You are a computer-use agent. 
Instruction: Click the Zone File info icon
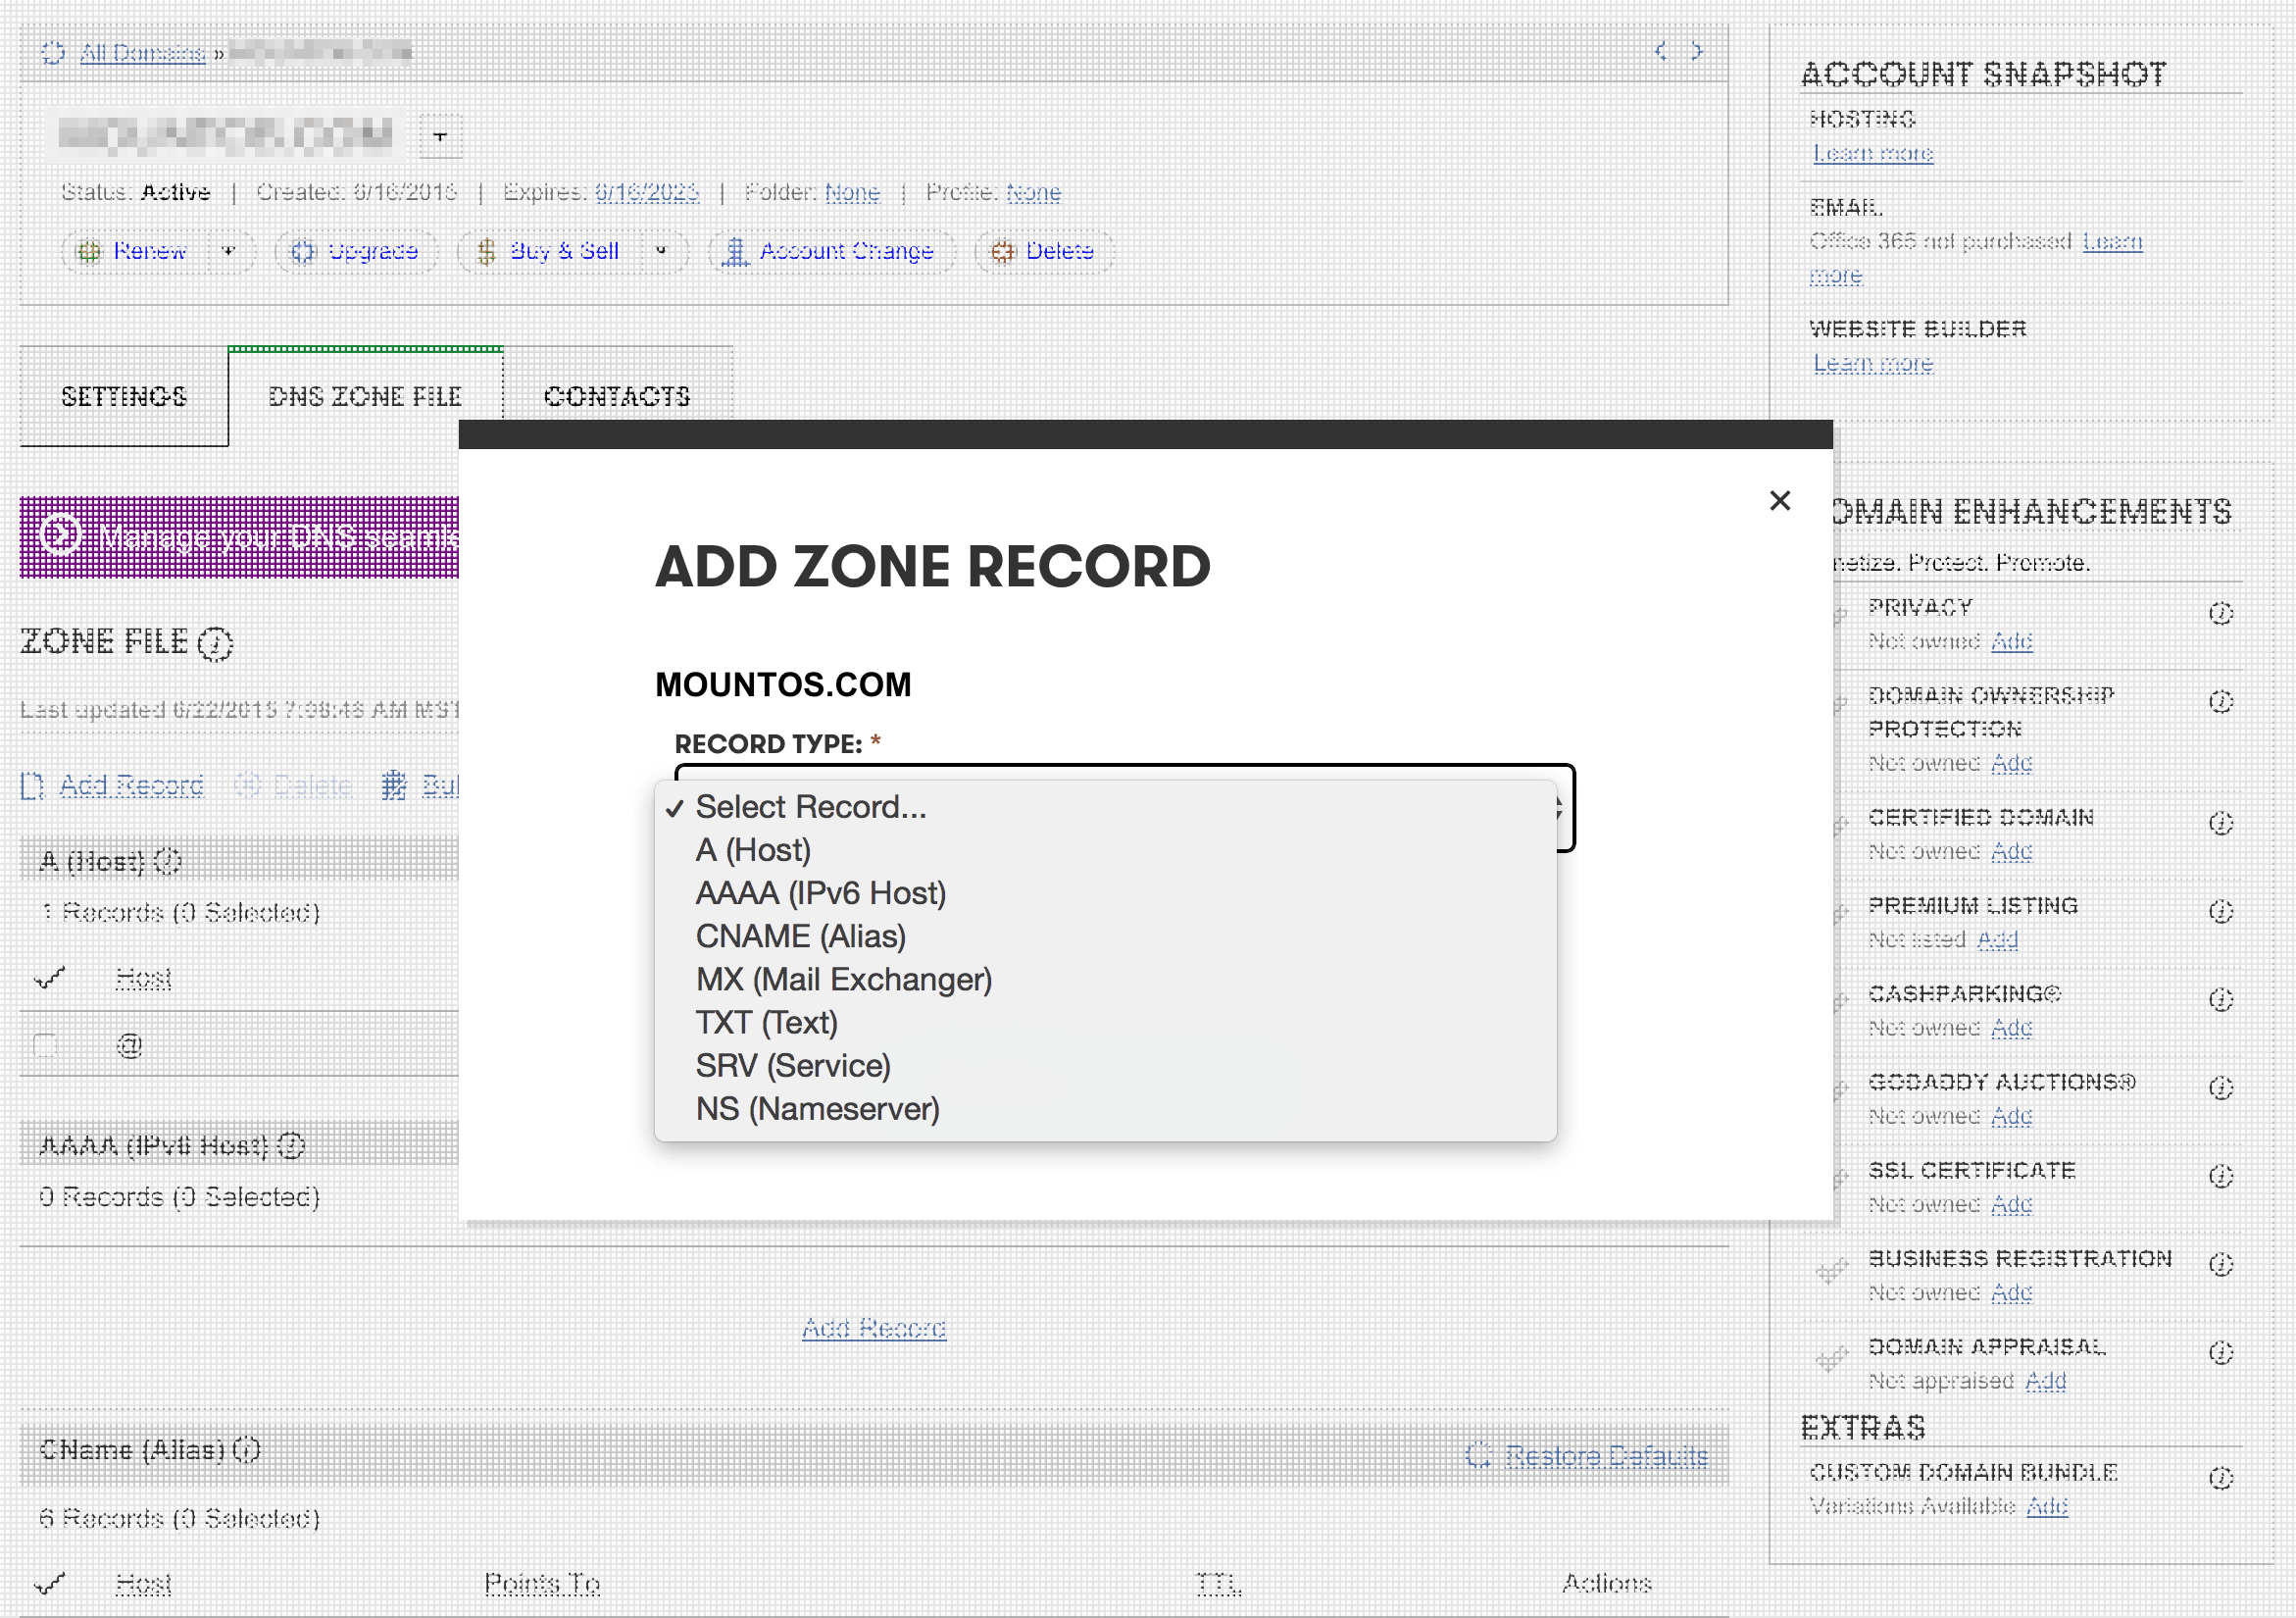(x=215, y=643)
